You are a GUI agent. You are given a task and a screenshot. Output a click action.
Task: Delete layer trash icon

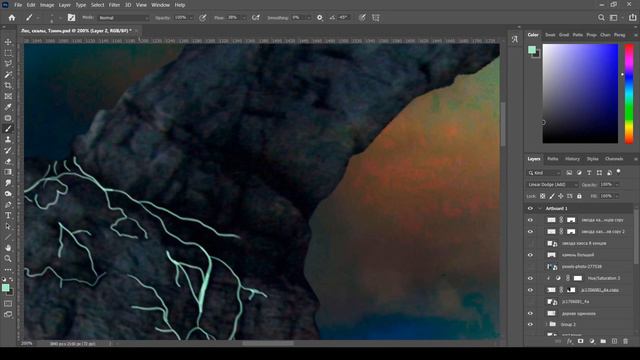tap(625, 341)
